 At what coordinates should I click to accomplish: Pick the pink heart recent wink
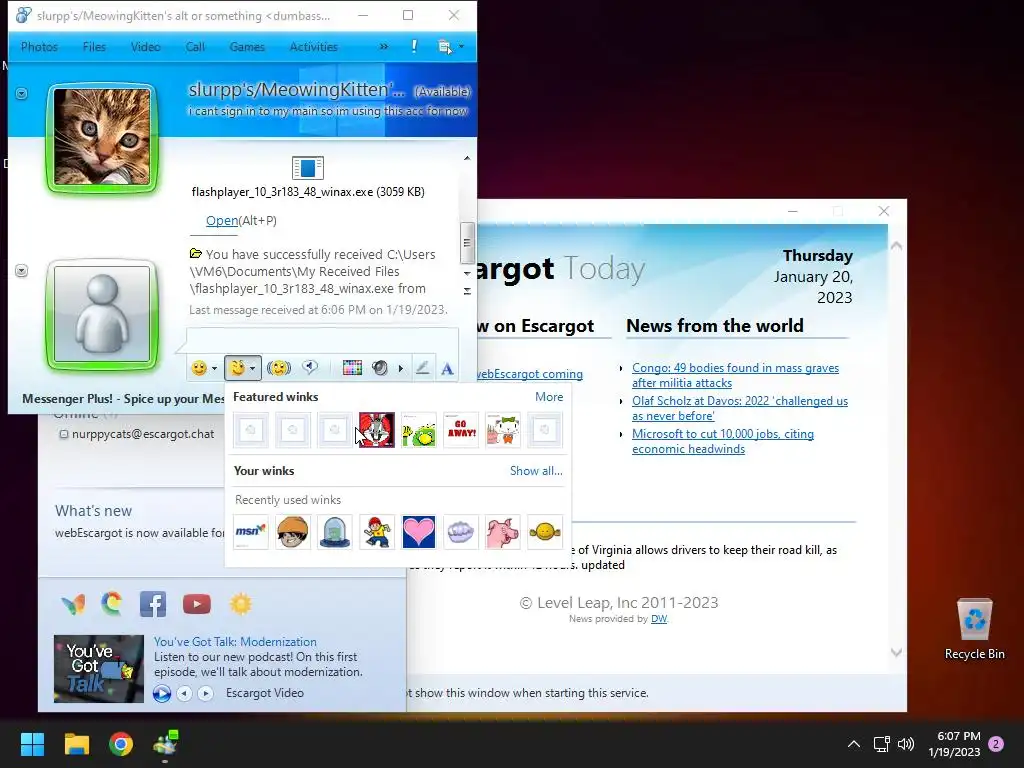[419, 532]
